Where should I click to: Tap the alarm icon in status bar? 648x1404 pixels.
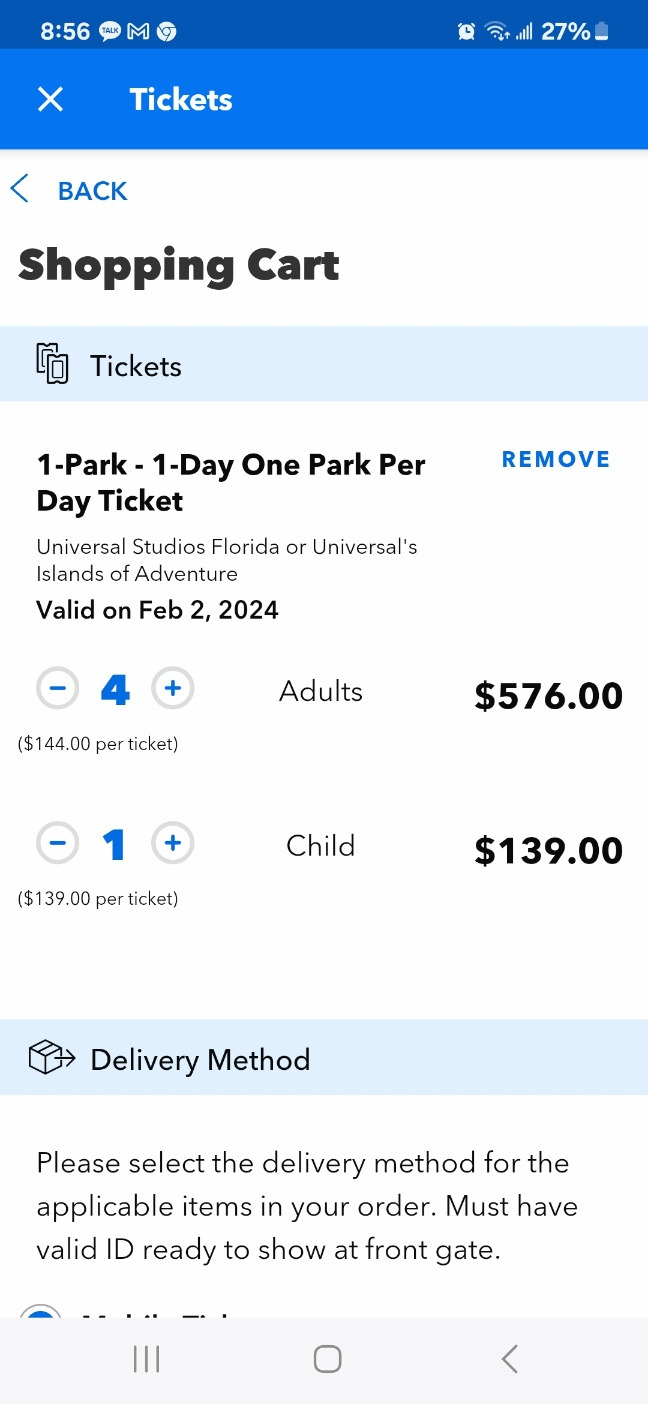[x=466, y=32]
